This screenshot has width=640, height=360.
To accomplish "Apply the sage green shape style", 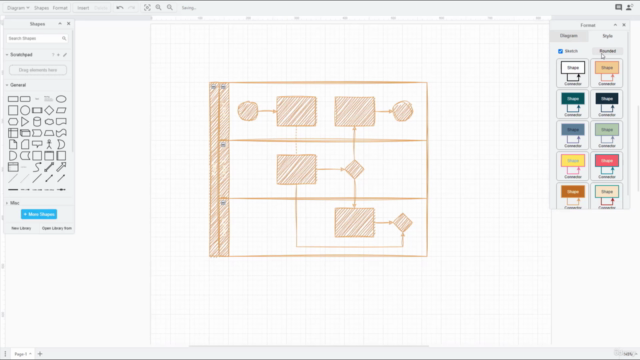I will (x=607, y=135).
